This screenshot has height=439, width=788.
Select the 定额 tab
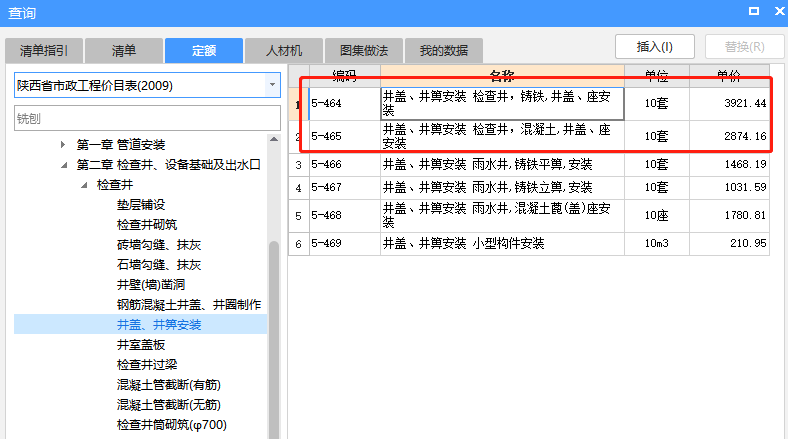tap(204, 51)
